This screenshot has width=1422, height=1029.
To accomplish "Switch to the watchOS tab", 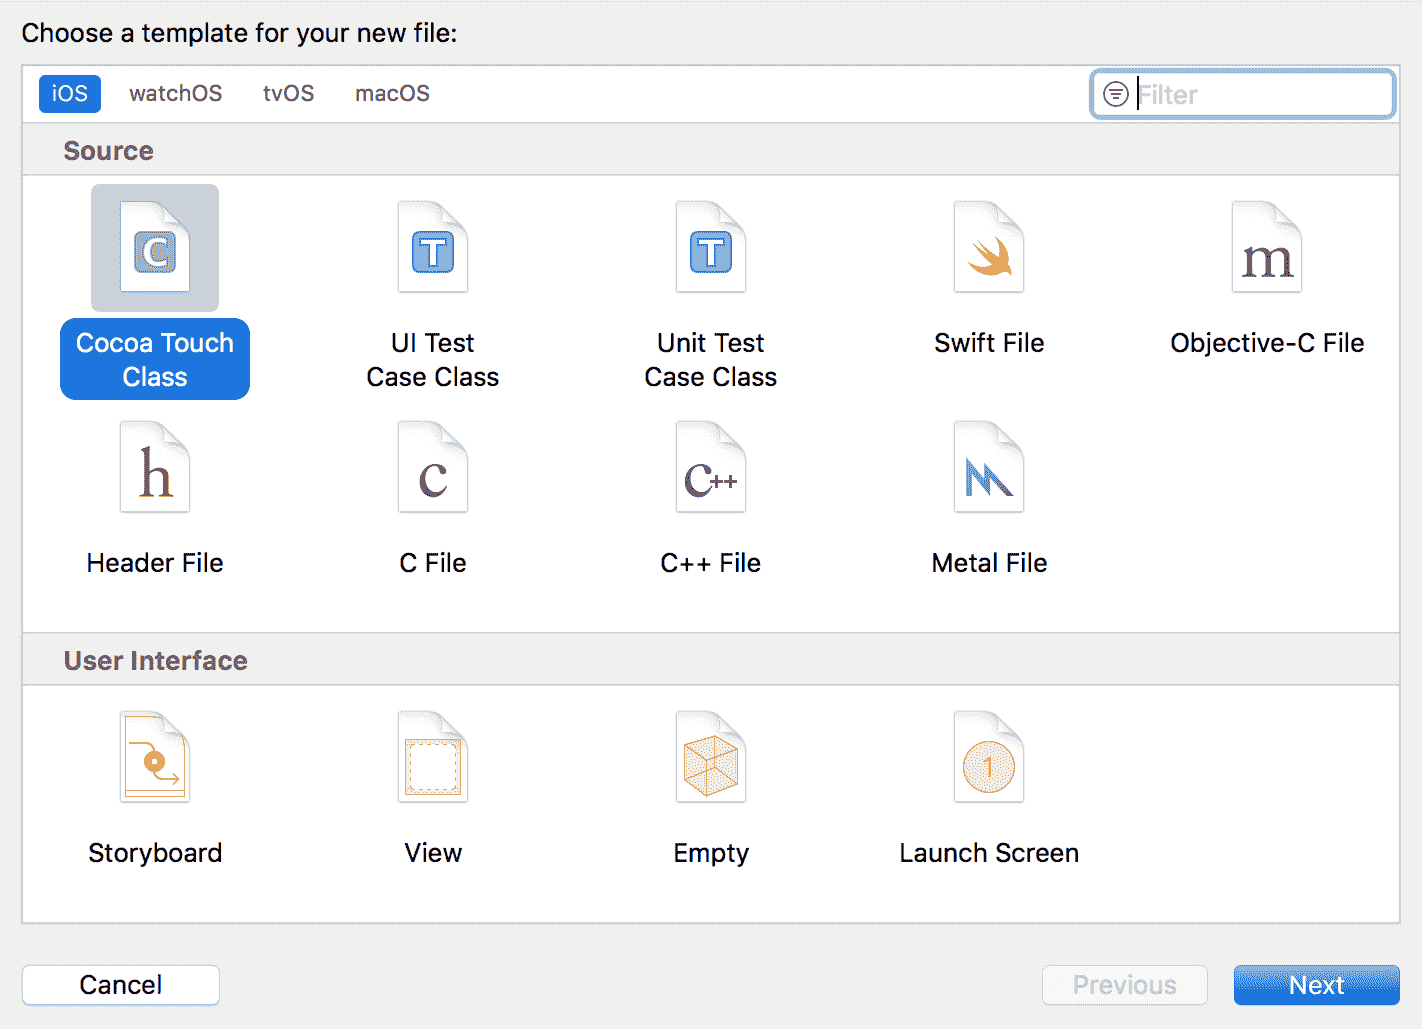I will coord(176,94).
